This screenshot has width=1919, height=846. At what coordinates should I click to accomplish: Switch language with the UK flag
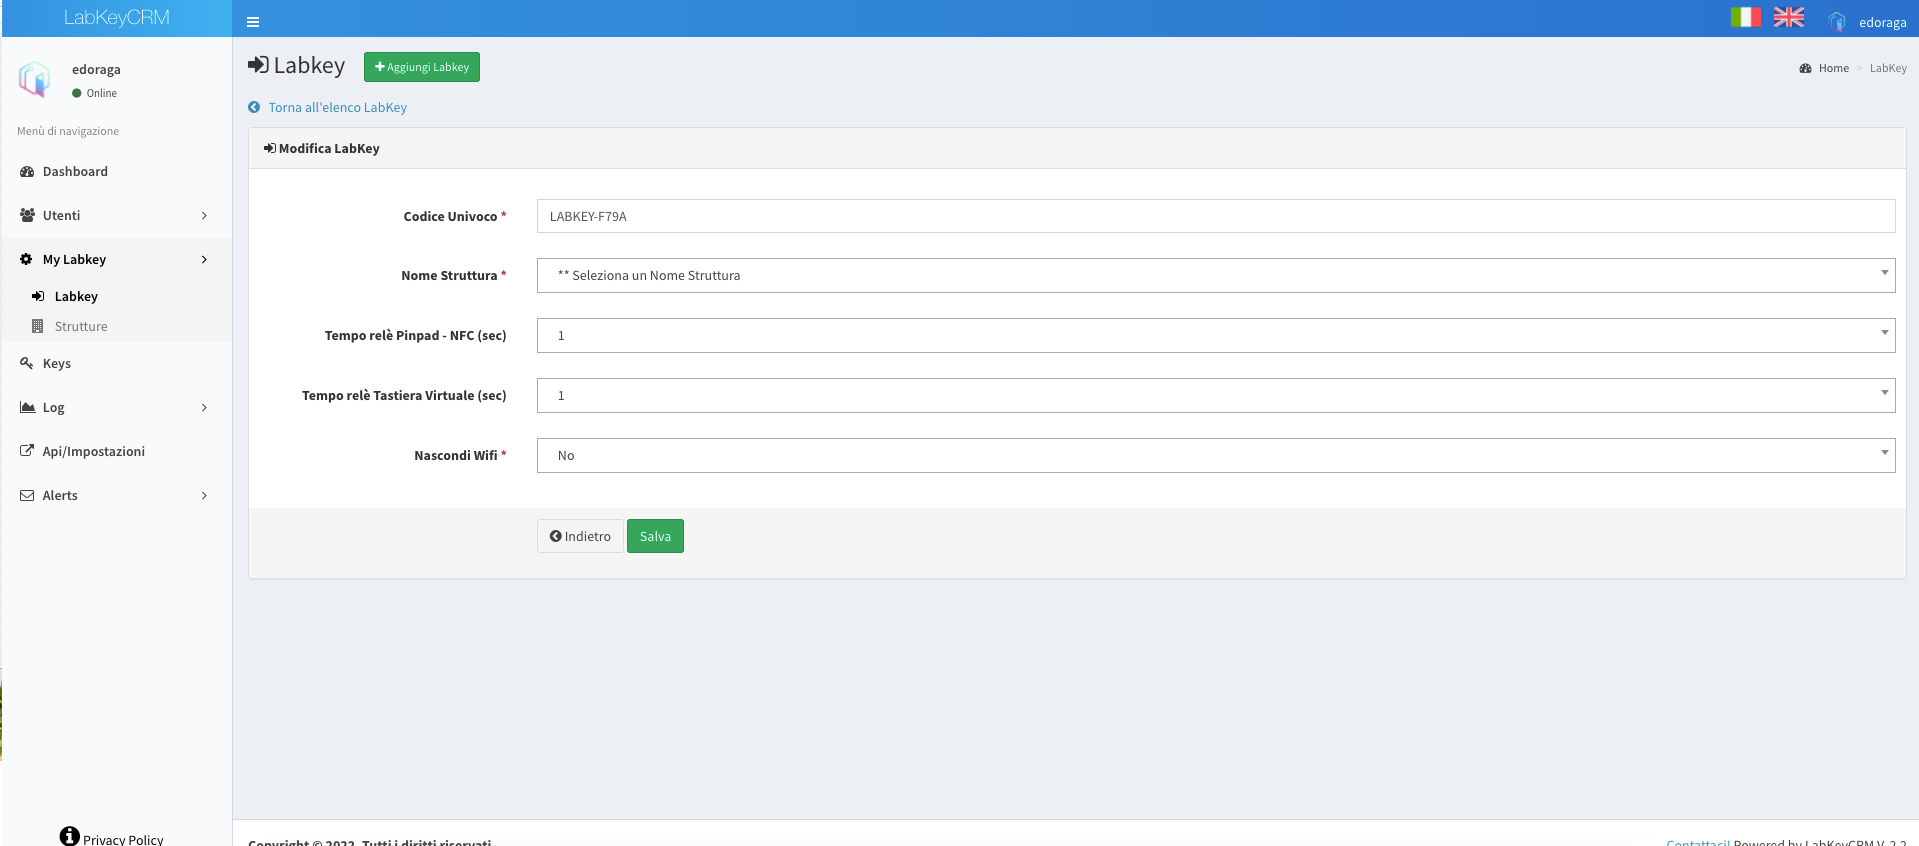(1788, 18)
